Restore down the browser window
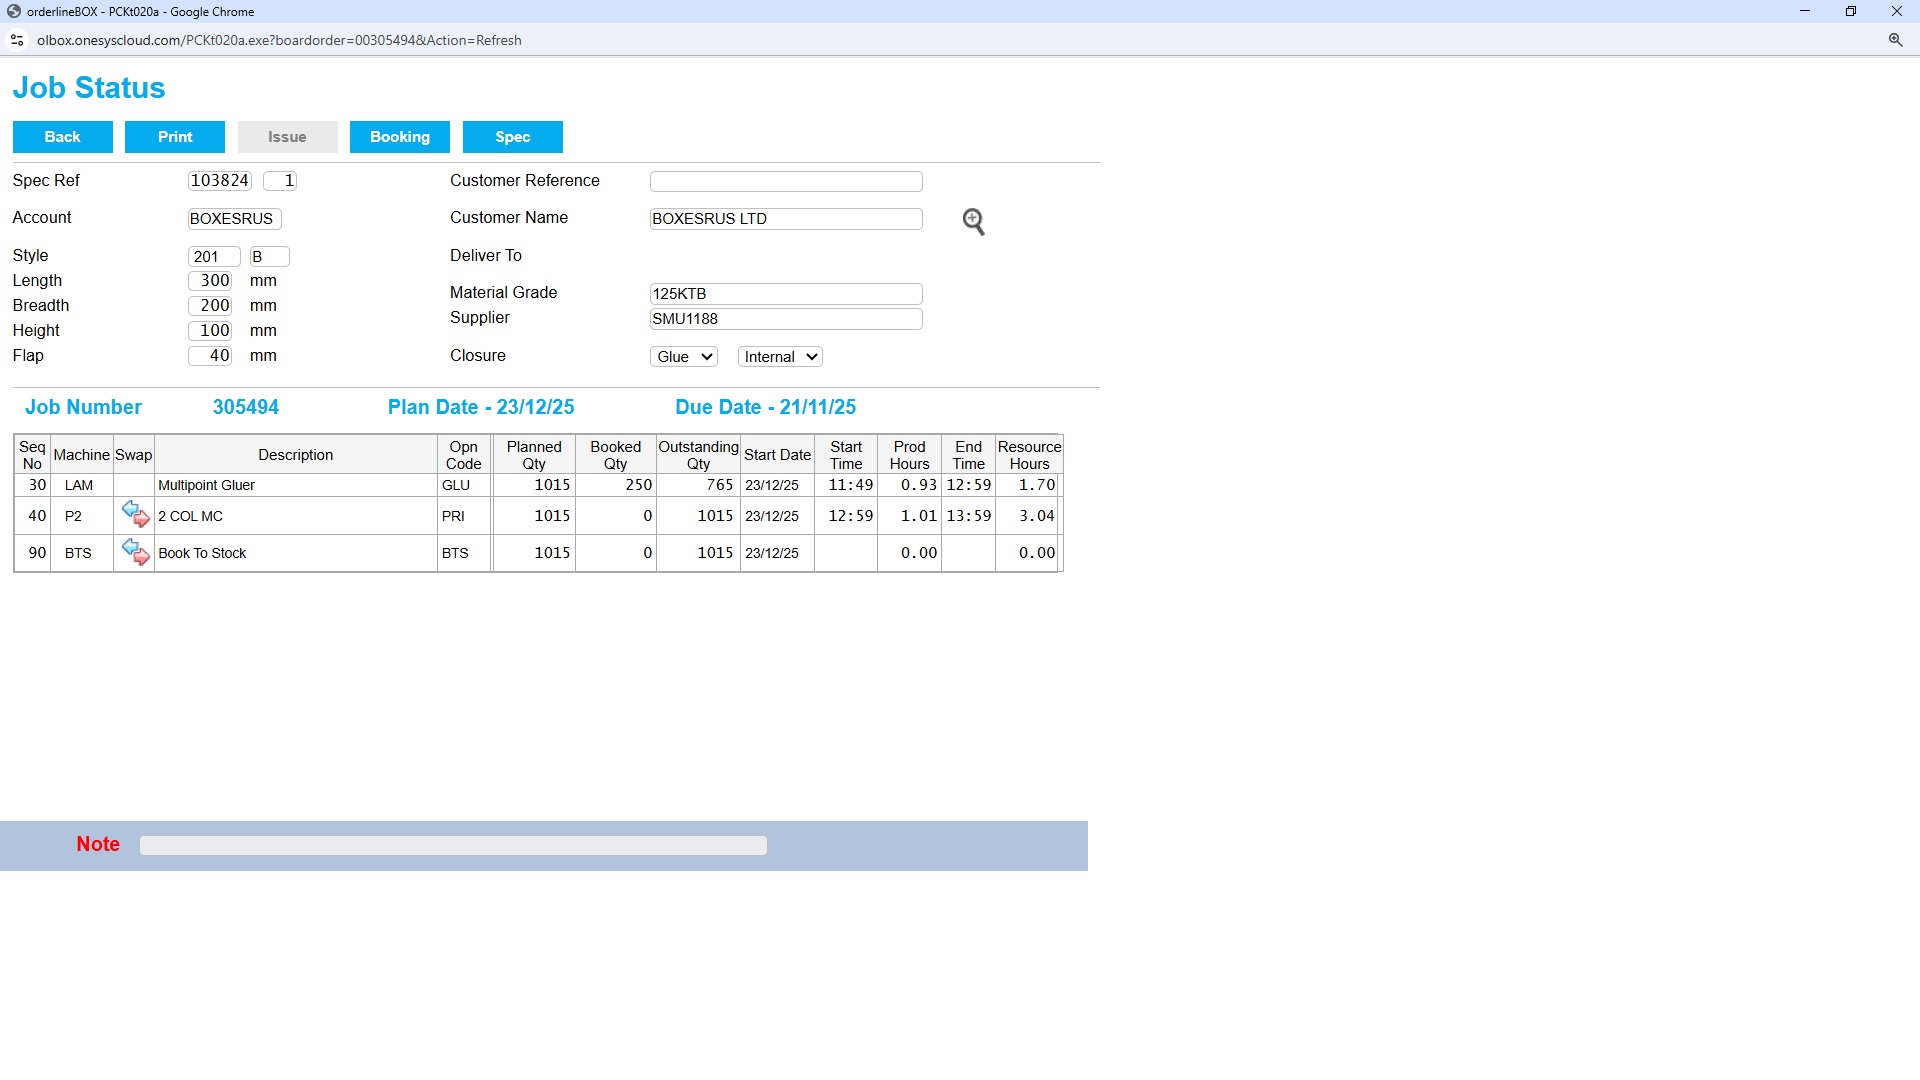 [x=1851, y=11]
